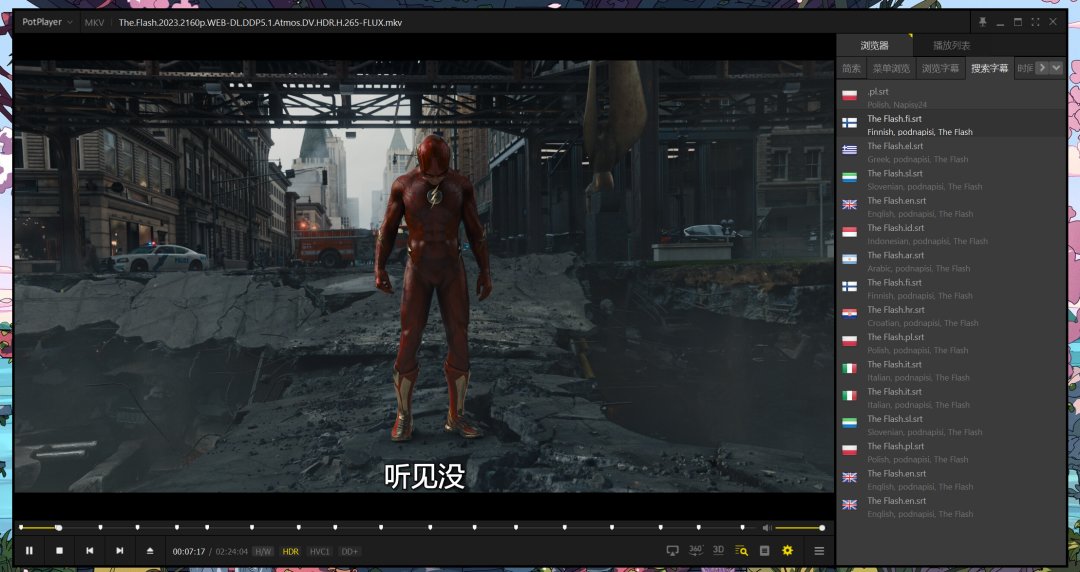This screenshot has width=1080, height=572.
Task: Click the elapsed time 00:07:17
Action: (189, 551)
